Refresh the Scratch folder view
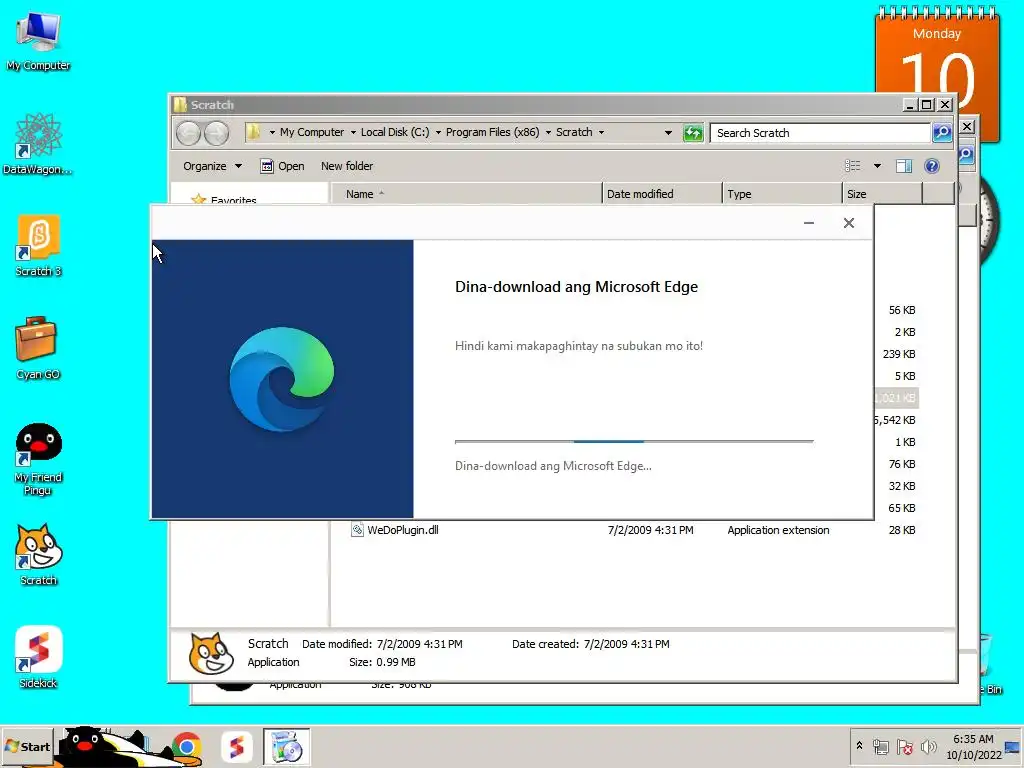The image size is (1024, 768). (x=693, y=133)
